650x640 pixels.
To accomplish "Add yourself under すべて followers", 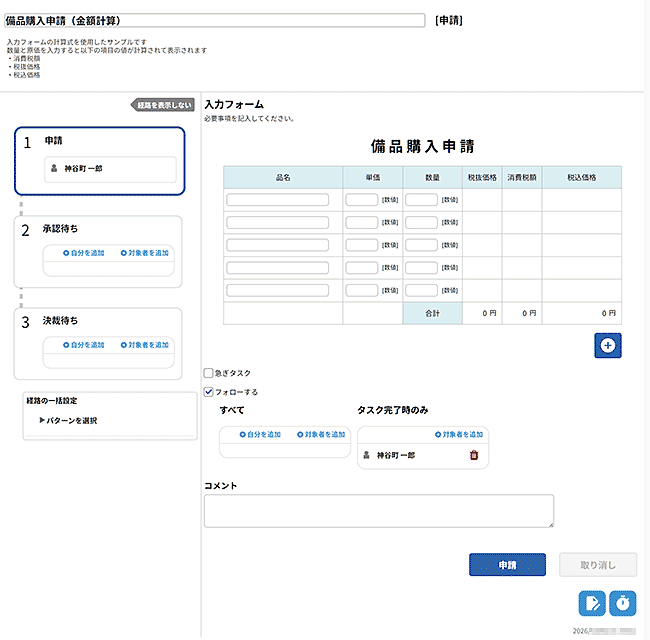I will click(260, 434).
